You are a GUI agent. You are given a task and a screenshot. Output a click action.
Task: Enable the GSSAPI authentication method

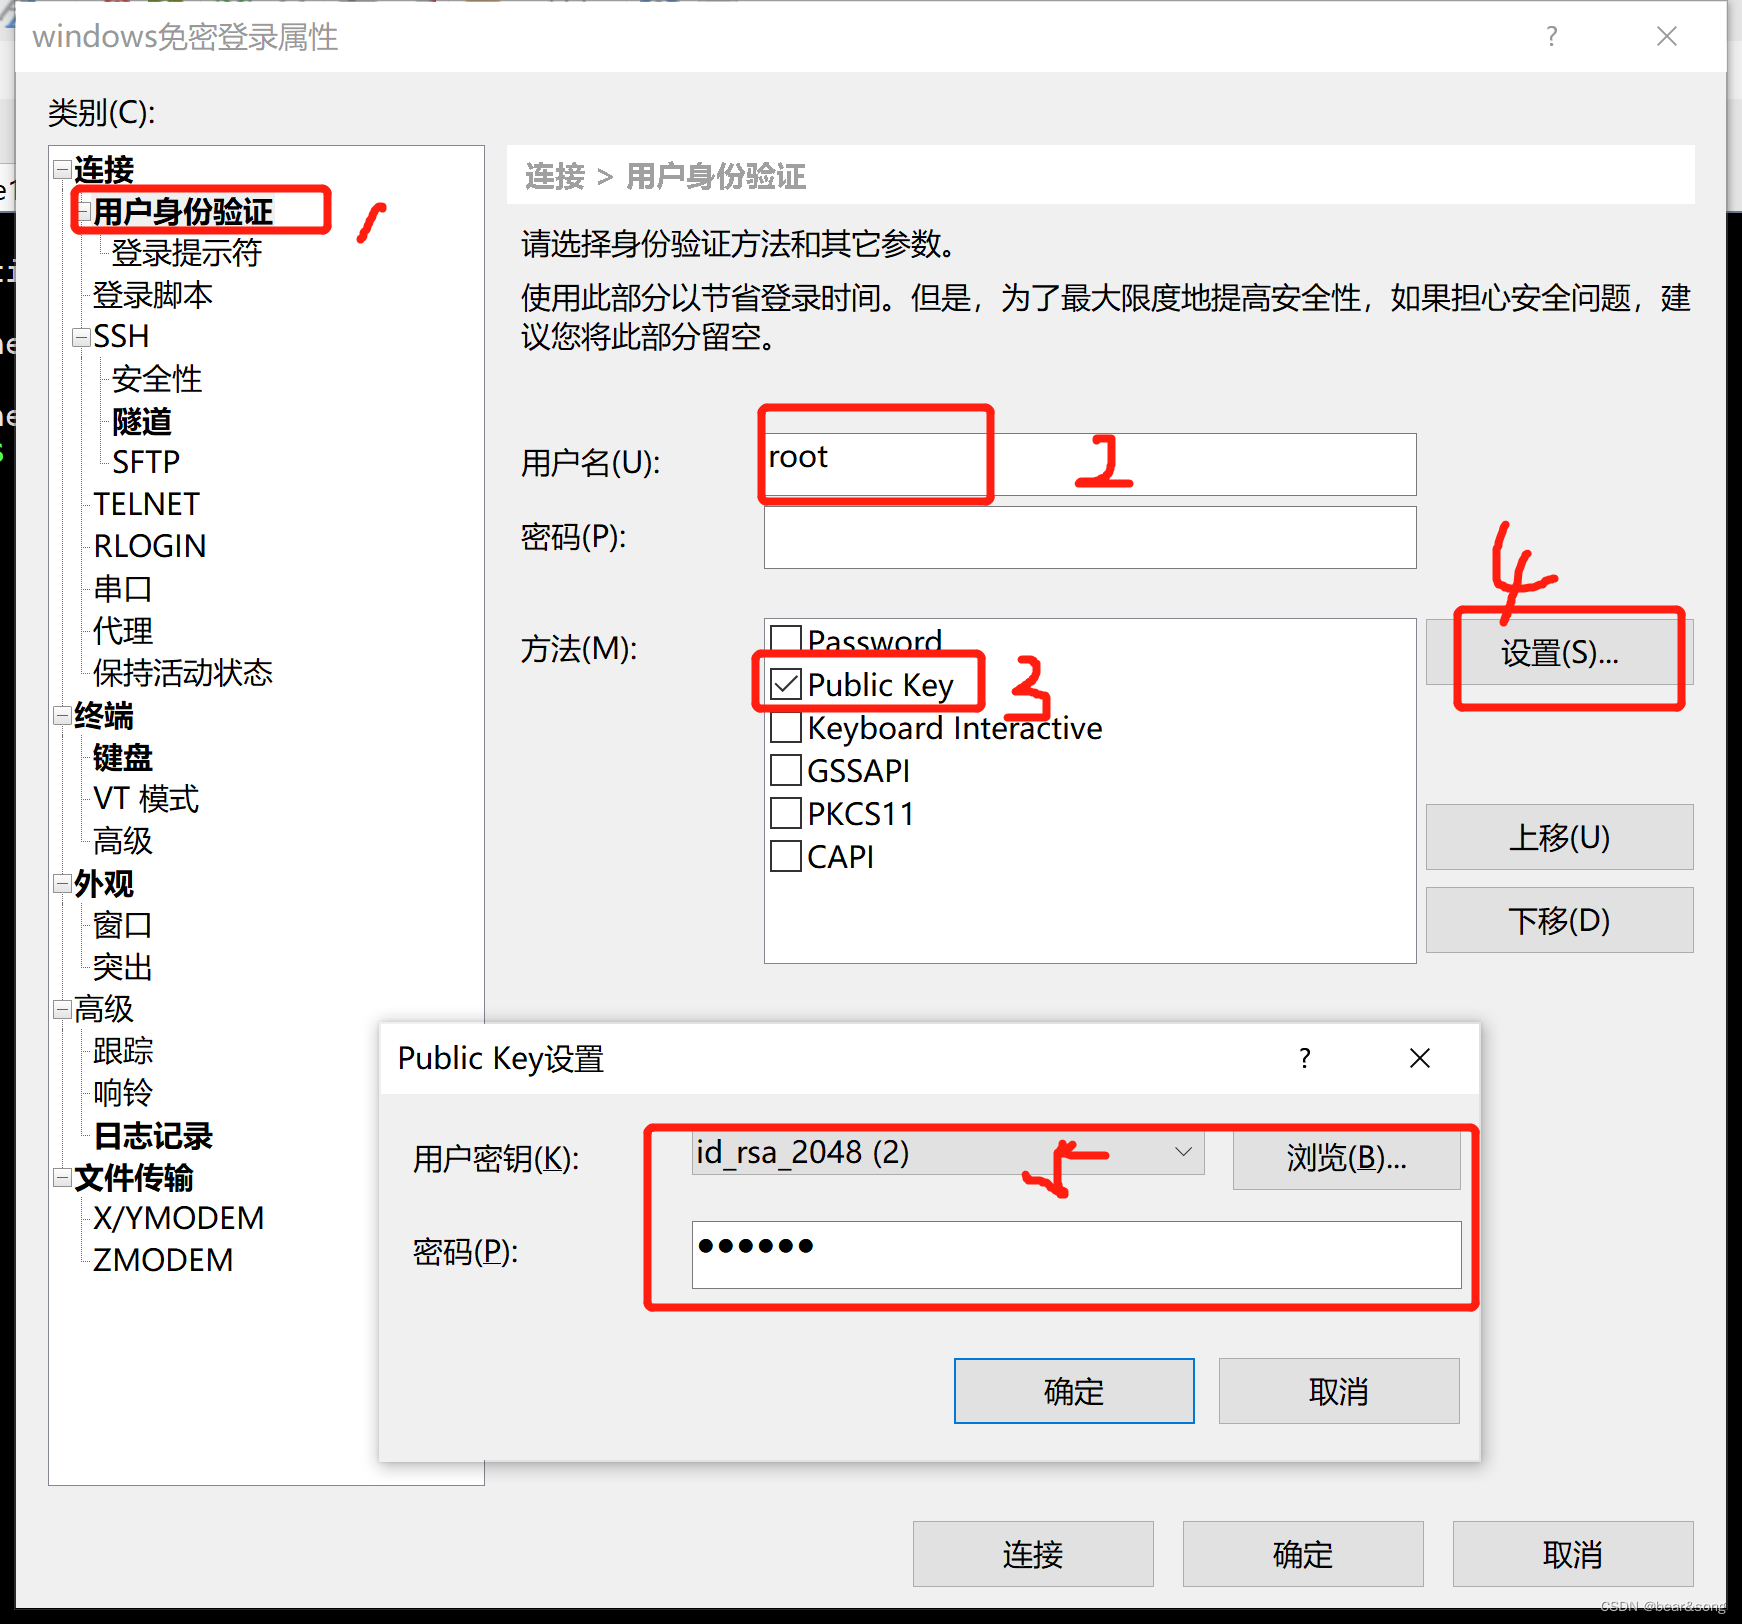[x=786, y=770]
